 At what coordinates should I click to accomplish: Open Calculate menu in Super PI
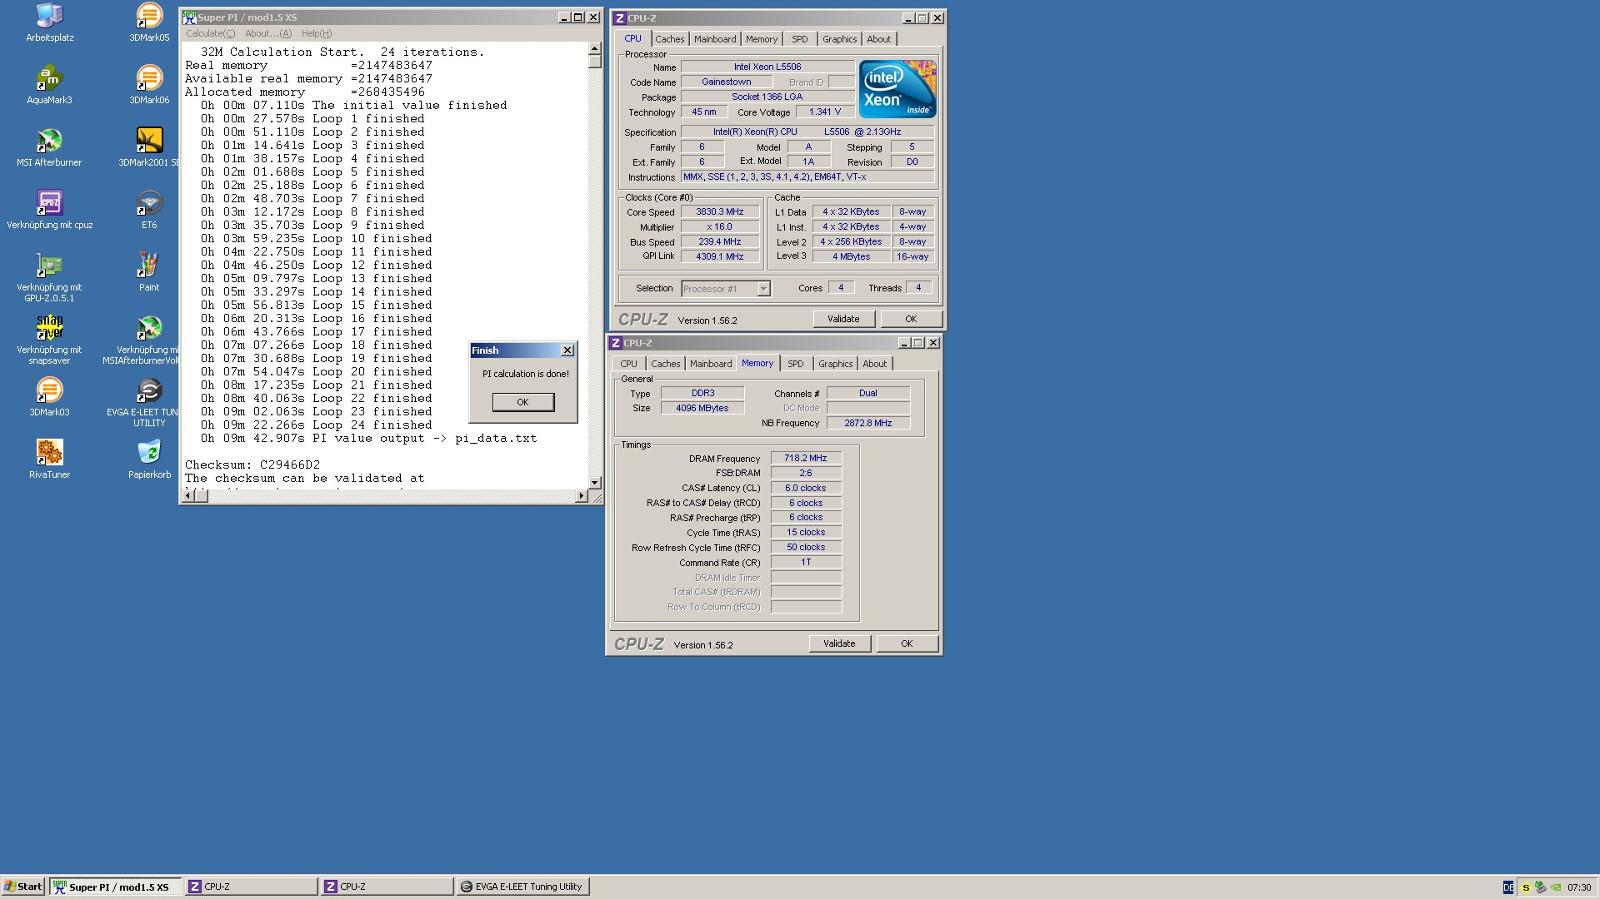[210, 33]
